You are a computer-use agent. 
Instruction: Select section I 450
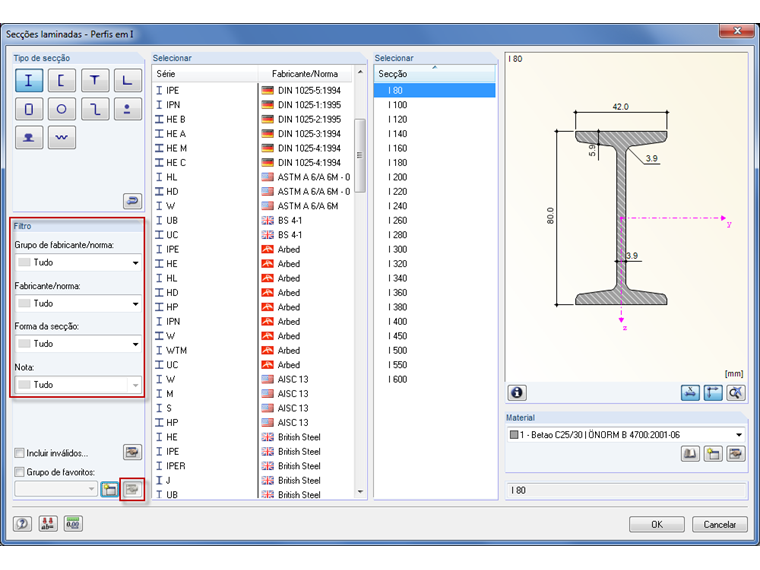[x=435, y=336]
